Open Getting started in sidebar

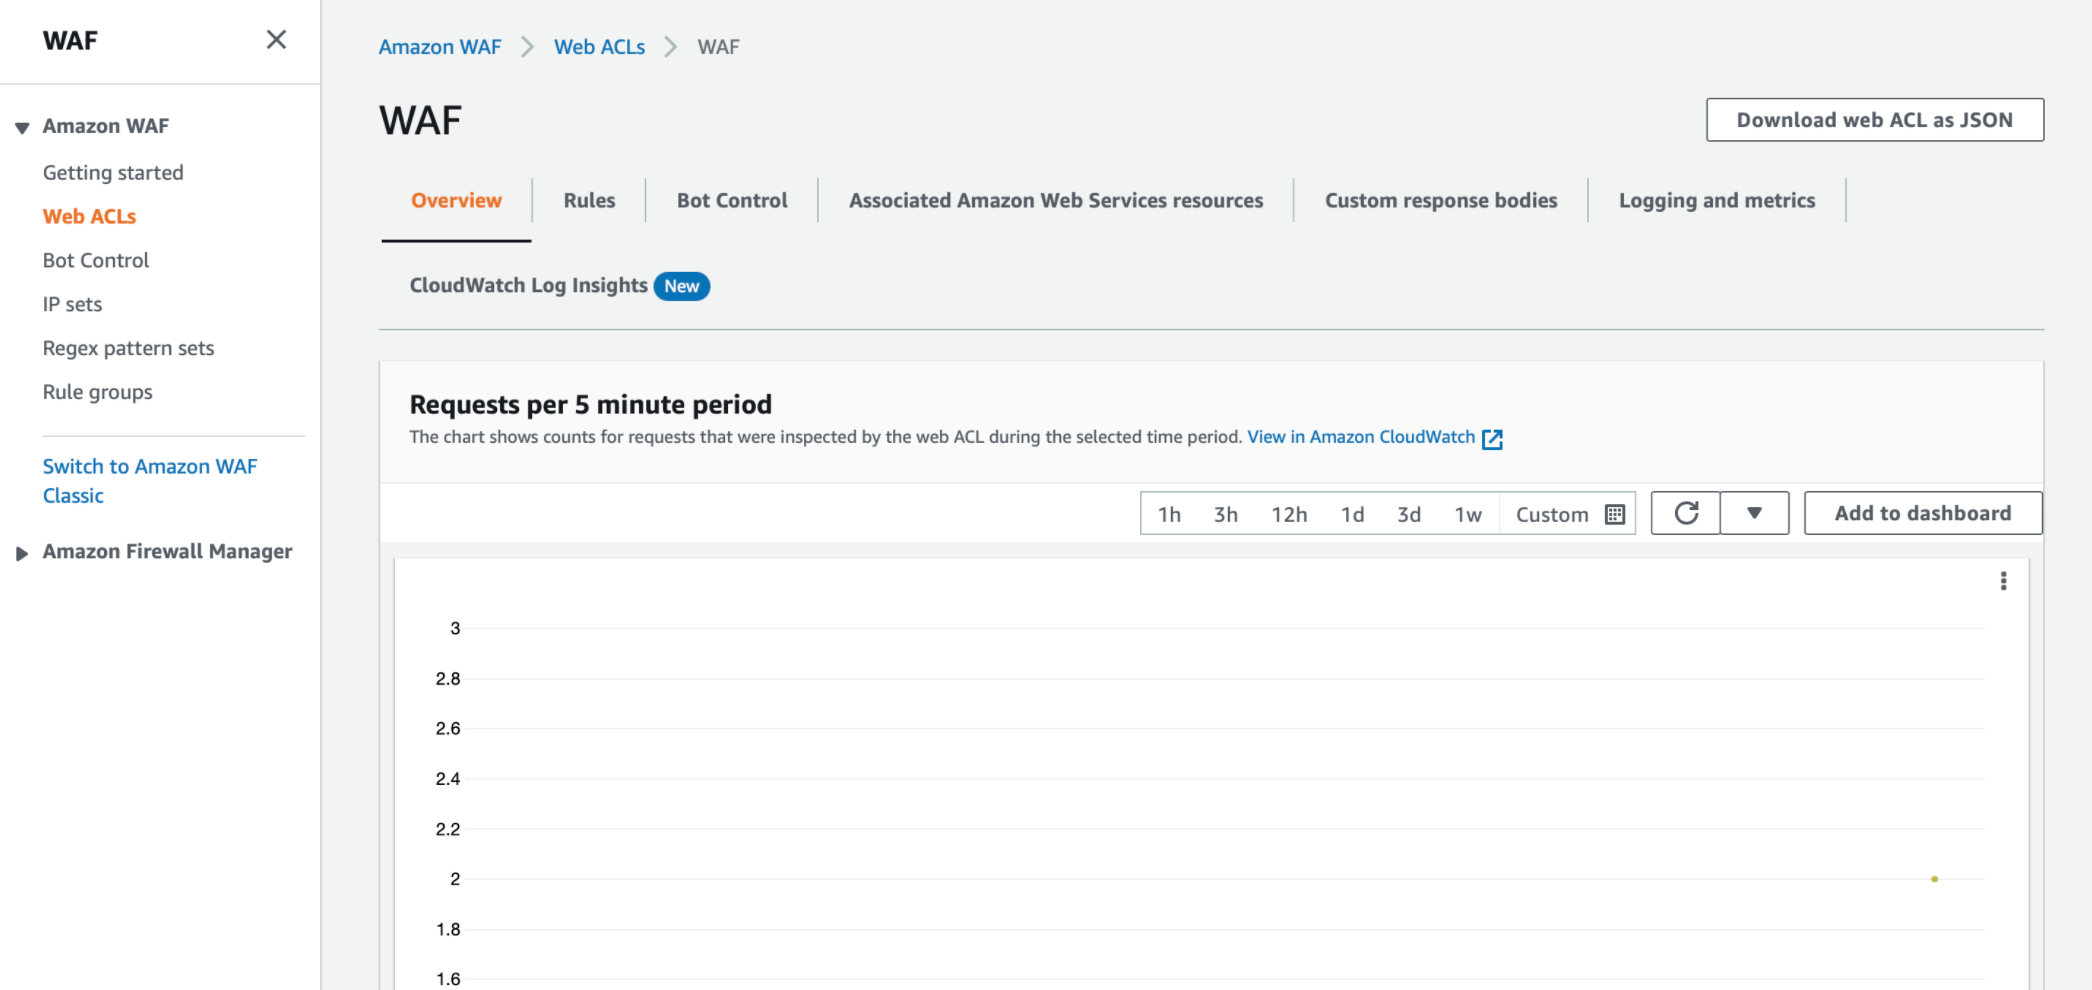coord(113,172)
